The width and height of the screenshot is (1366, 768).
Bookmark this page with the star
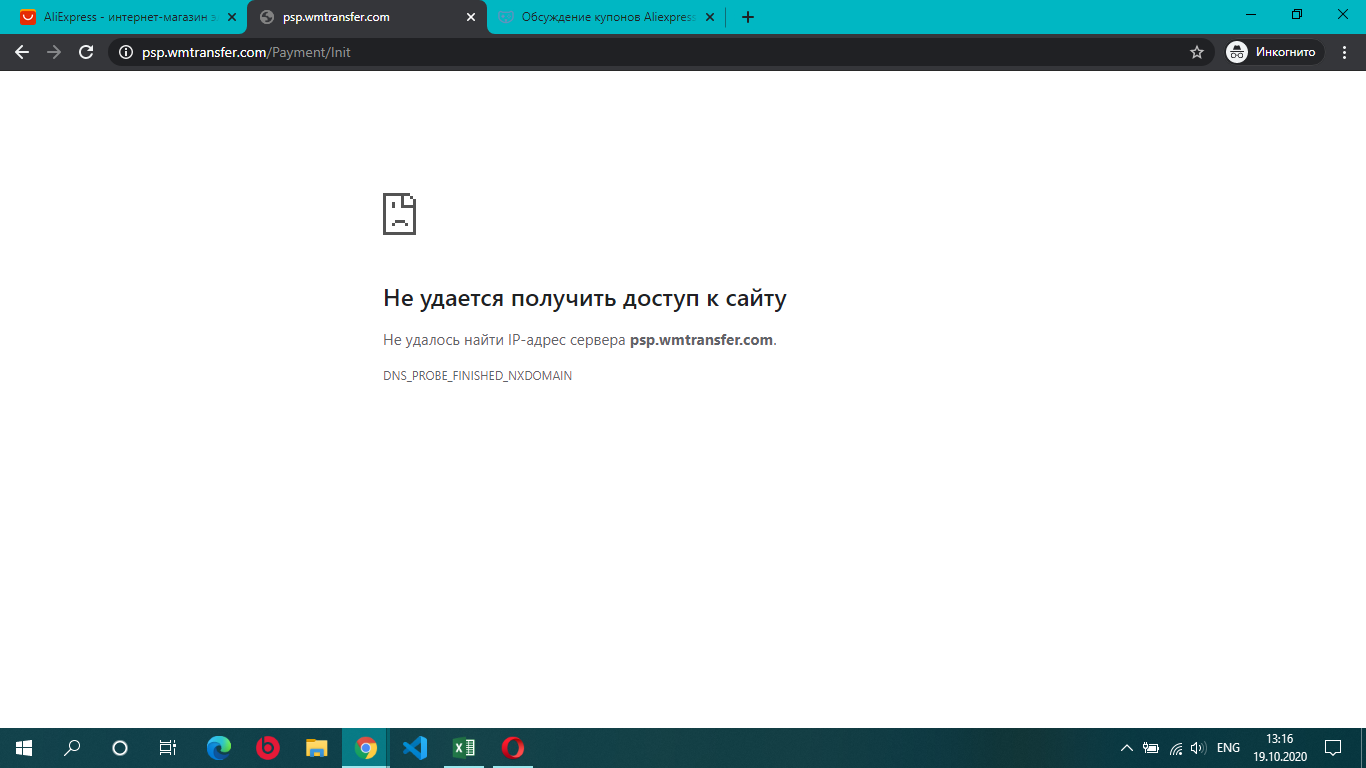coord(1197,52)
